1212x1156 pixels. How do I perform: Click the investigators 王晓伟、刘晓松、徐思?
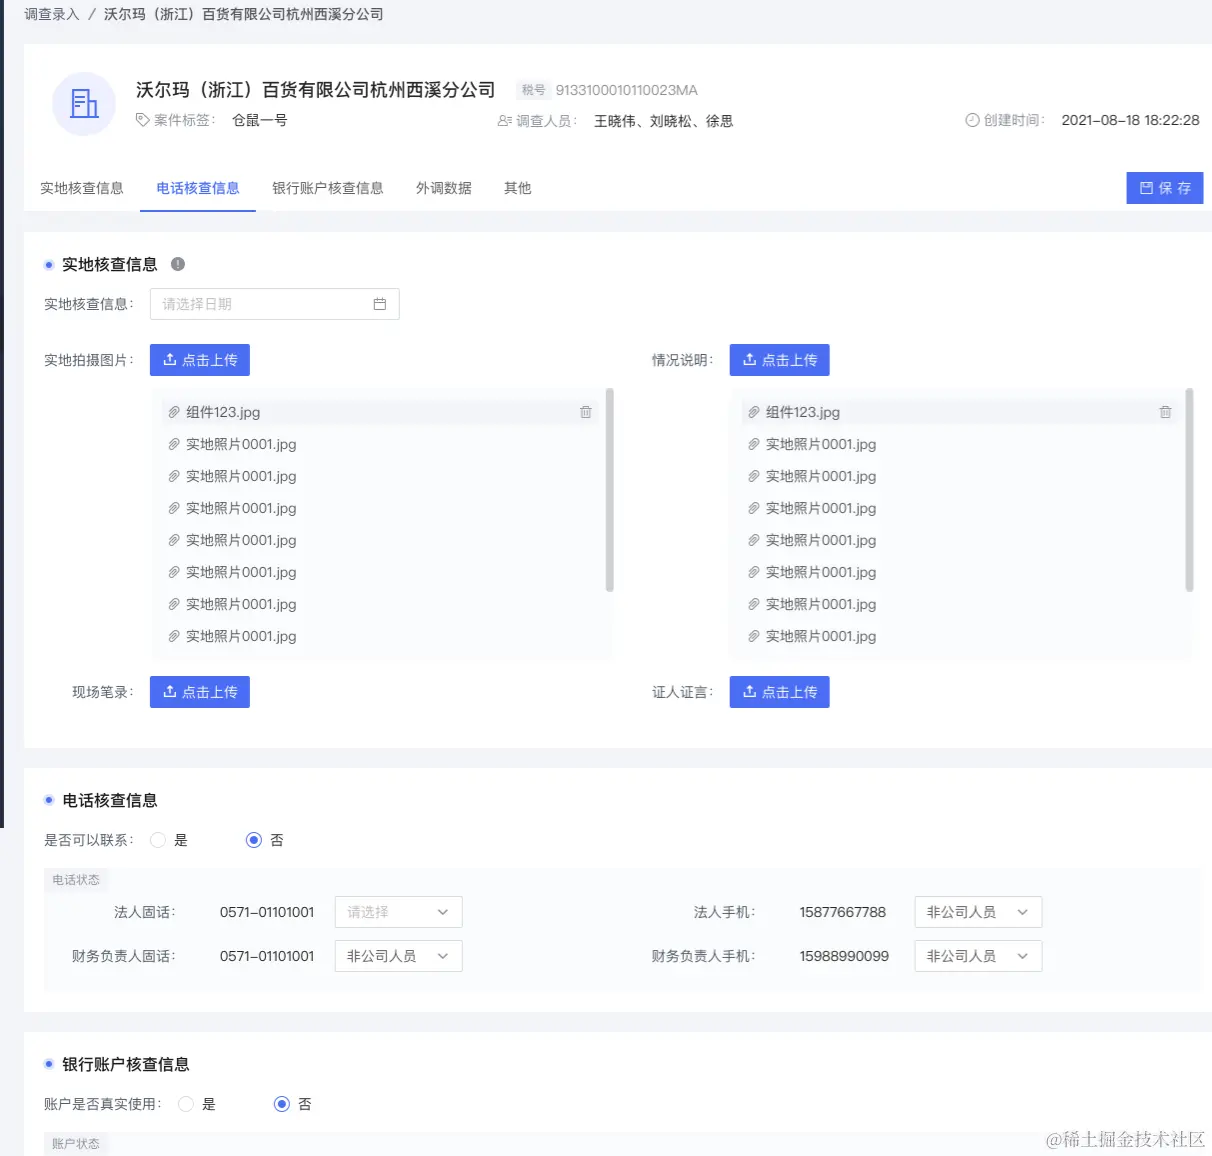click(x=664, y=121)
